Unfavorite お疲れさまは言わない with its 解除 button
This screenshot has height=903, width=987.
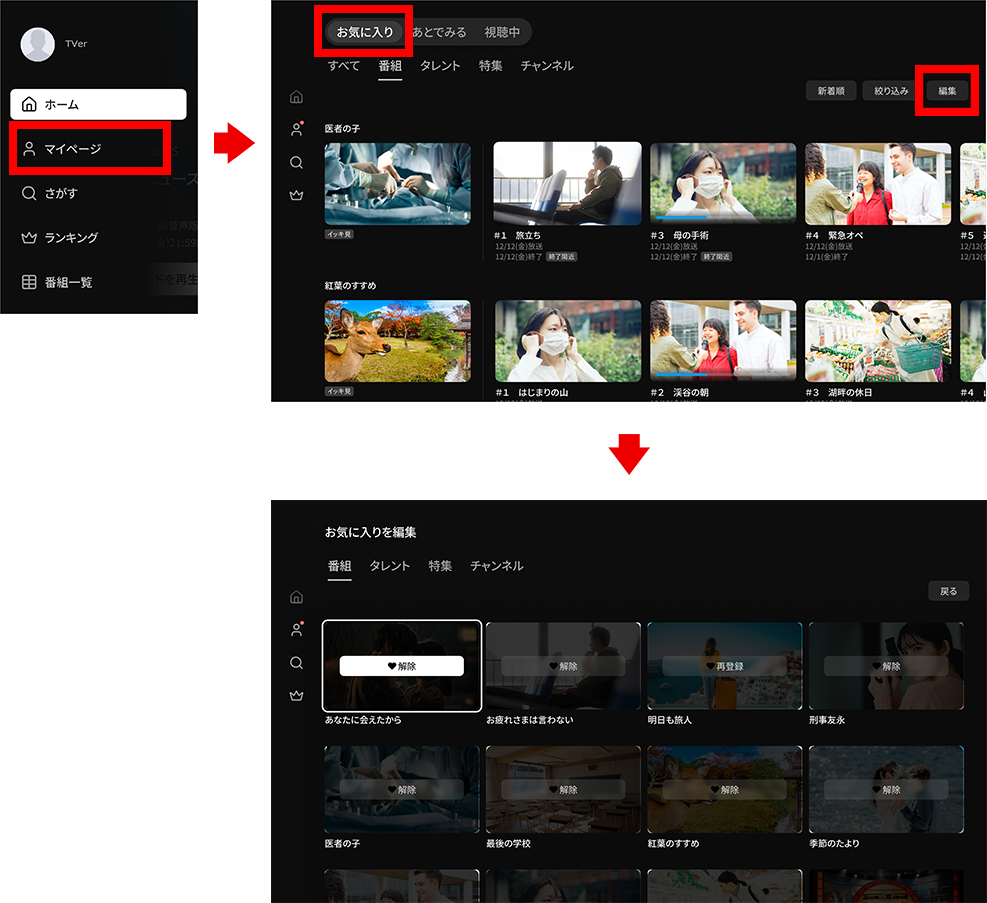click(563, 666)
